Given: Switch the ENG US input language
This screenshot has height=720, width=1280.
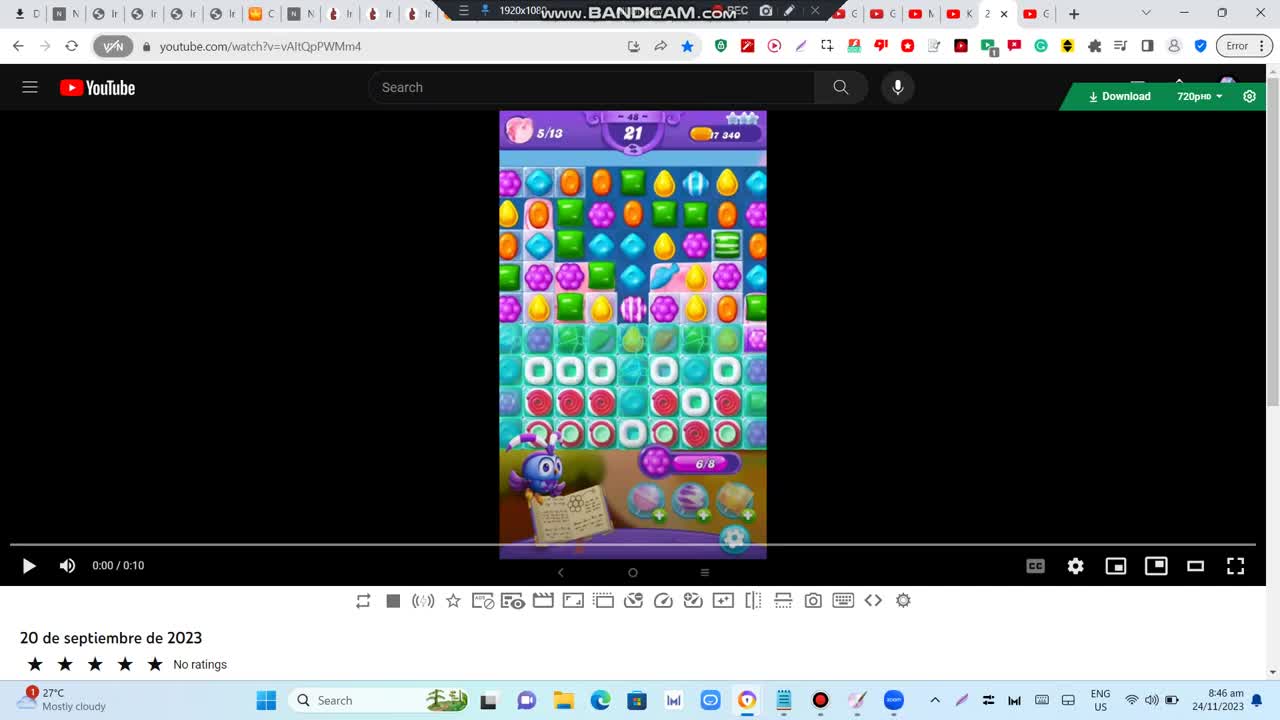Looking at the screenshot, I should pos(1100,700).
